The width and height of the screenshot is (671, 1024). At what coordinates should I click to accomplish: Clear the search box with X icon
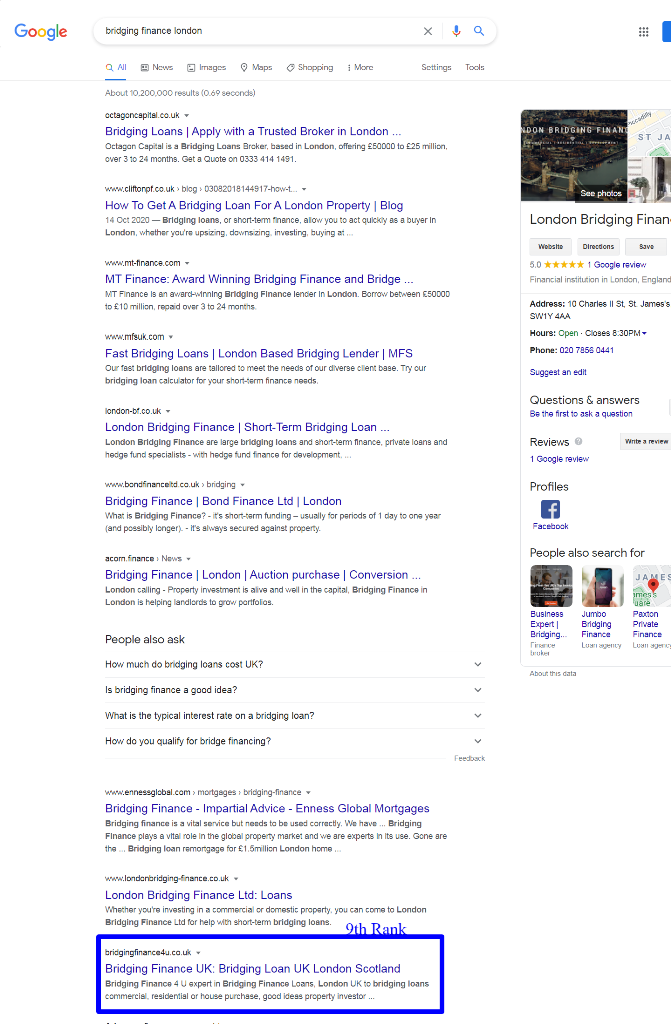click(428, 31)
